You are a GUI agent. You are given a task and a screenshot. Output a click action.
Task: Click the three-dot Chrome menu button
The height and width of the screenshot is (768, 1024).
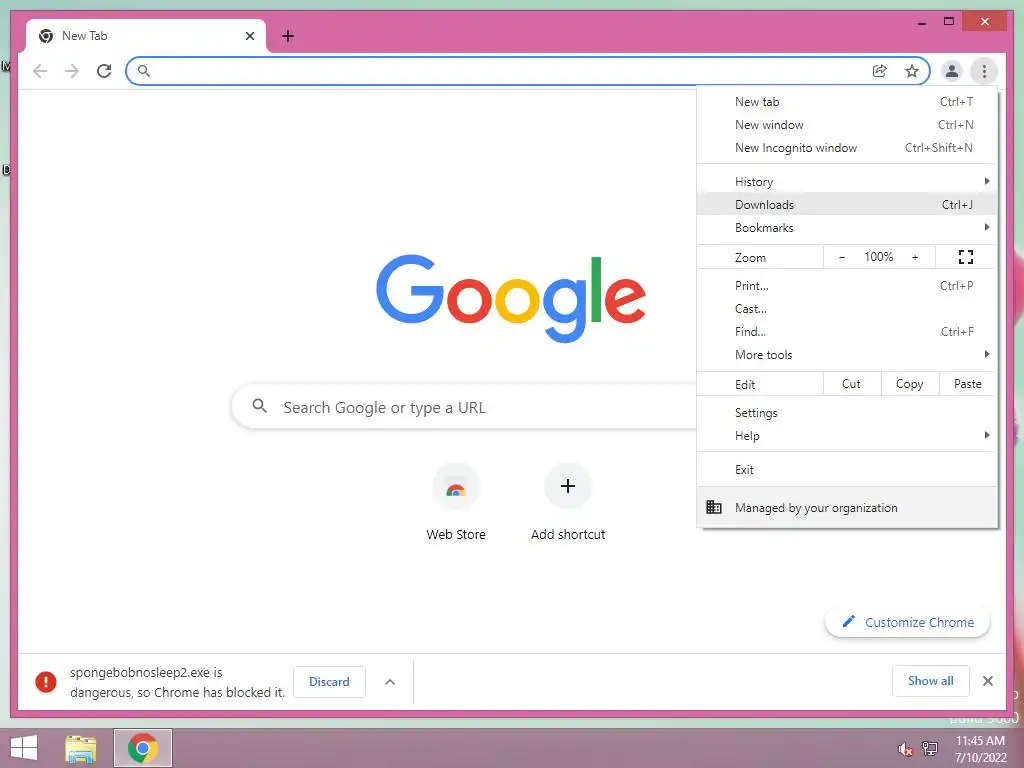point(984,71)
